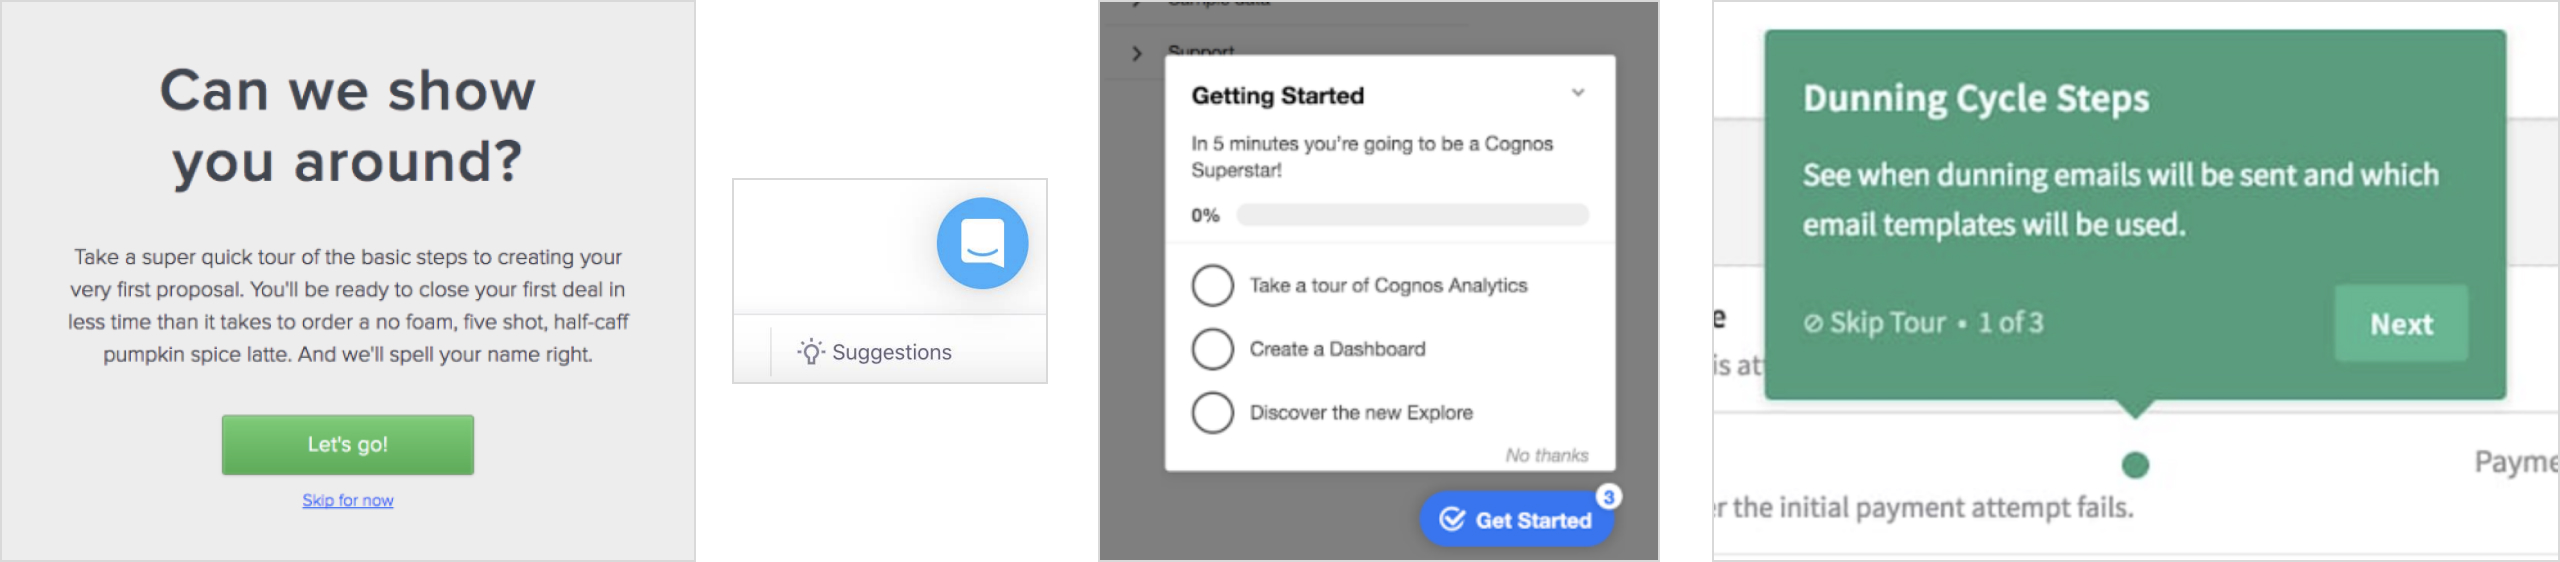Click the 'Skip Tour' text
Image resolution: width=2560 pixels, height=562 pixels.
[x=1887, y=323]
